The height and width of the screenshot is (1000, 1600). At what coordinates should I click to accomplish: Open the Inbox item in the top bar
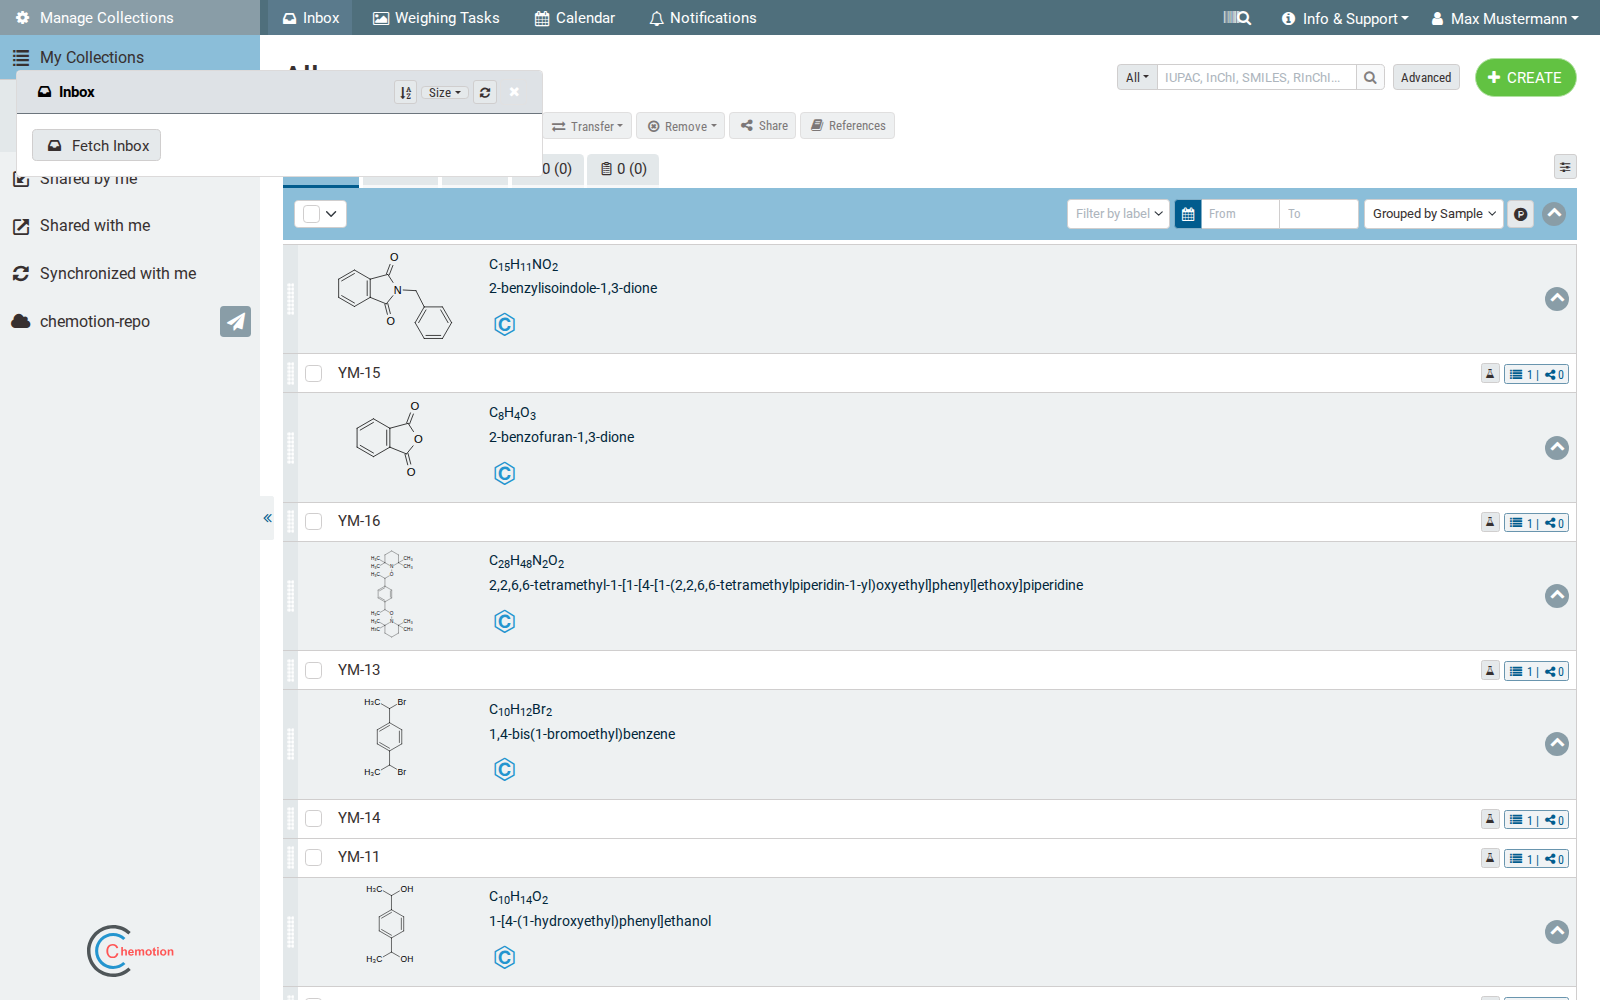click(x=311, y=18)
